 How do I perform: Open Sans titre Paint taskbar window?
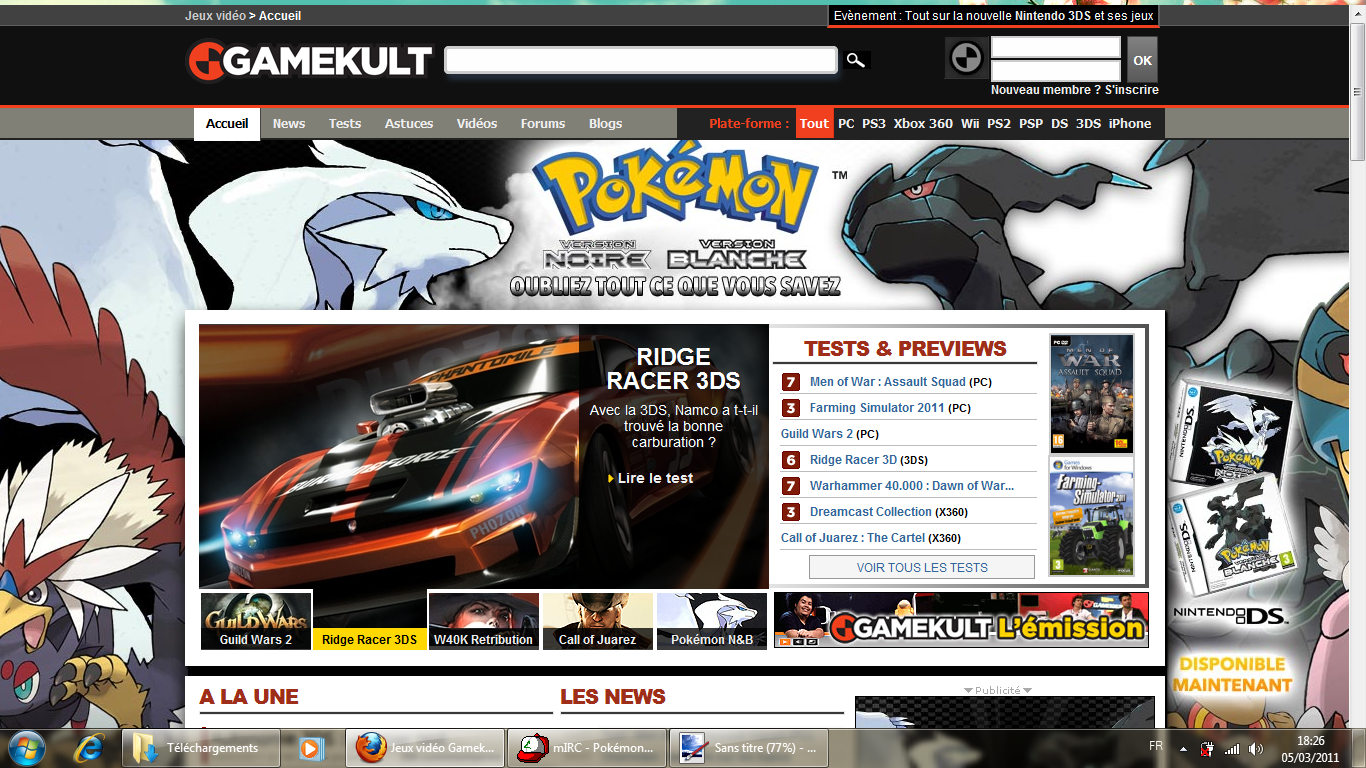(x=750, y=748)
